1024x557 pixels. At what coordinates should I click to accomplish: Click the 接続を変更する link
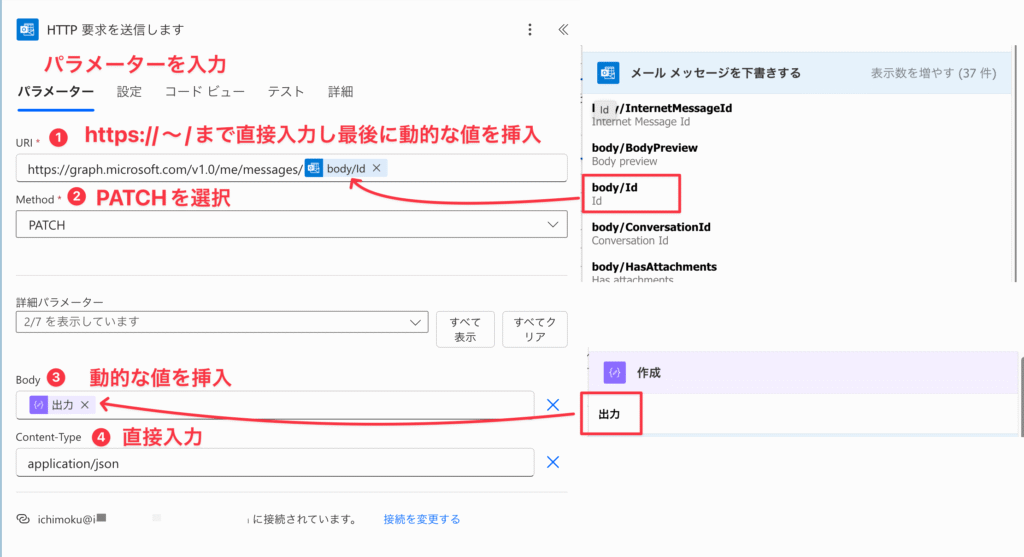pos(422,519)
